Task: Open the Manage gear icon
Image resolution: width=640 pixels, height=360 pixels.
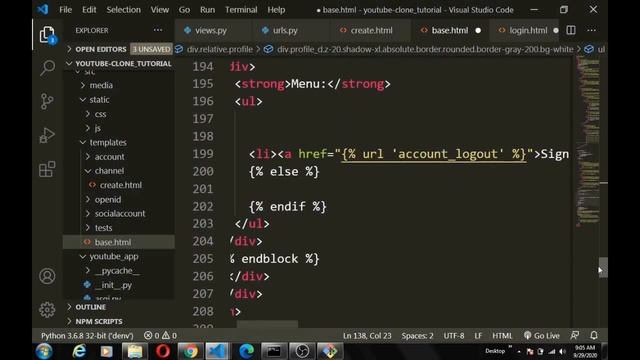Action: click(47, 310)
